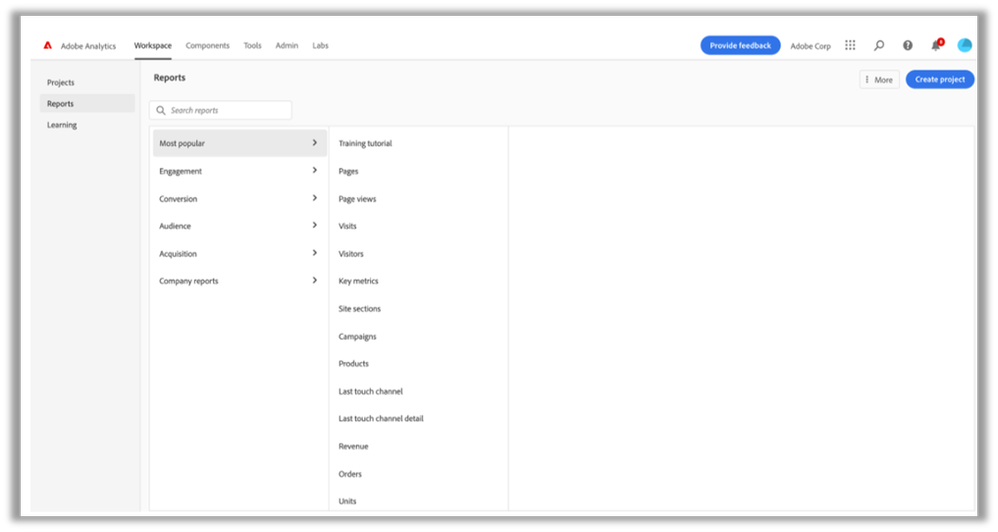Expand the Engagement category chevron
Image resolution: width=998 pixels, height=532 pixels.
(314, 171)
